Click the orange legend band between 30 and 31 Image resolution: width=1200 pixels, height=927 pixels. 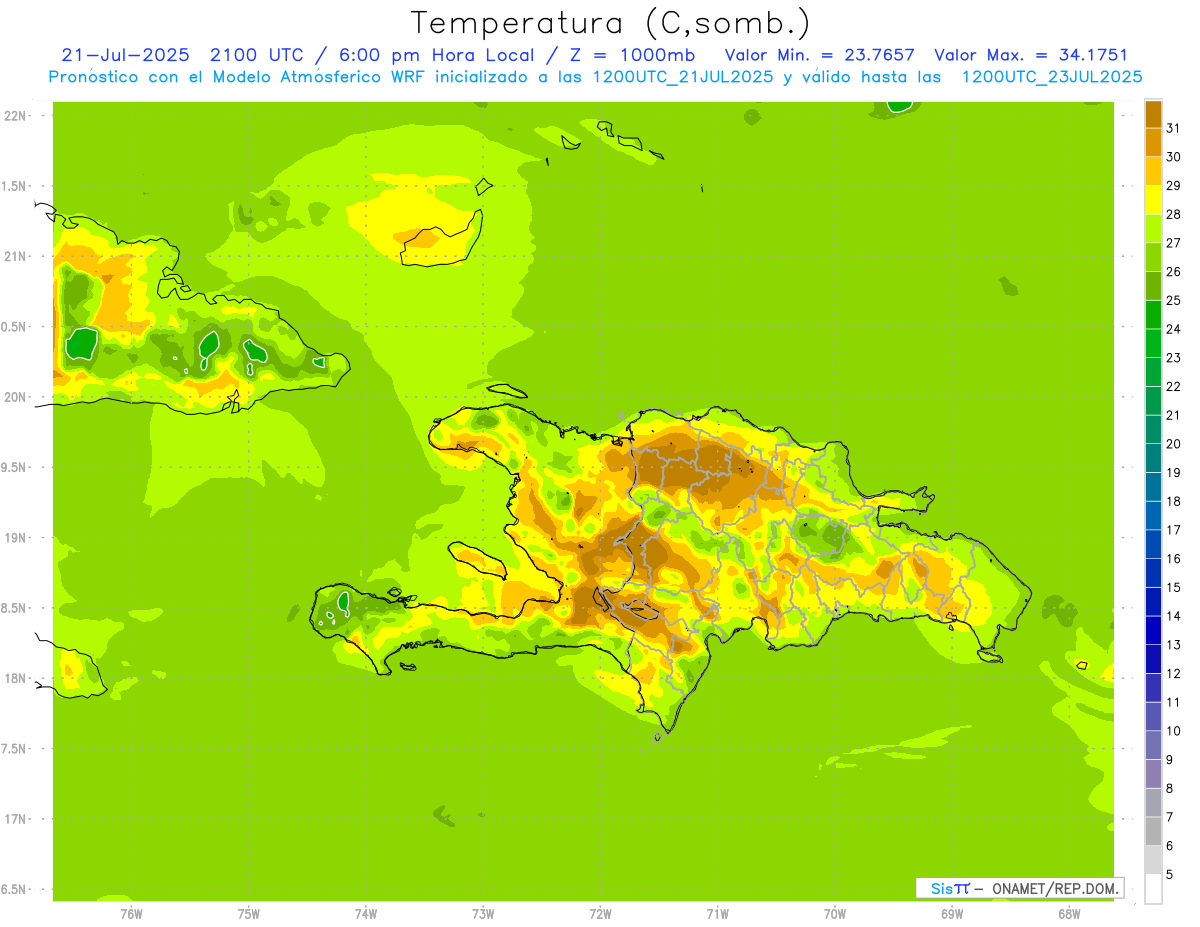pos(1153,141)
